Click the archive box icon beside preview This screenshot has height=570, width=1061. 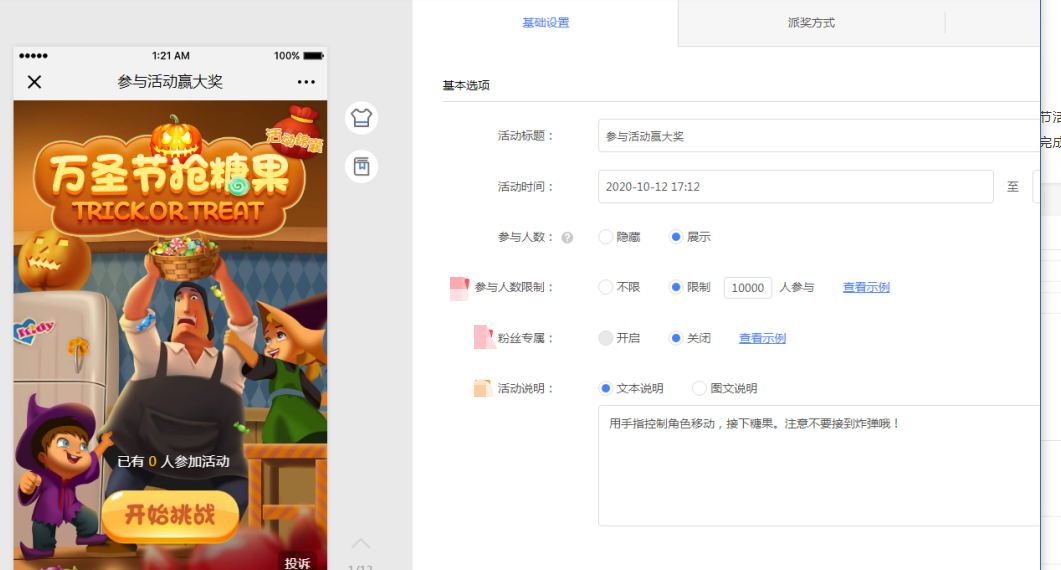click(361, 166)
